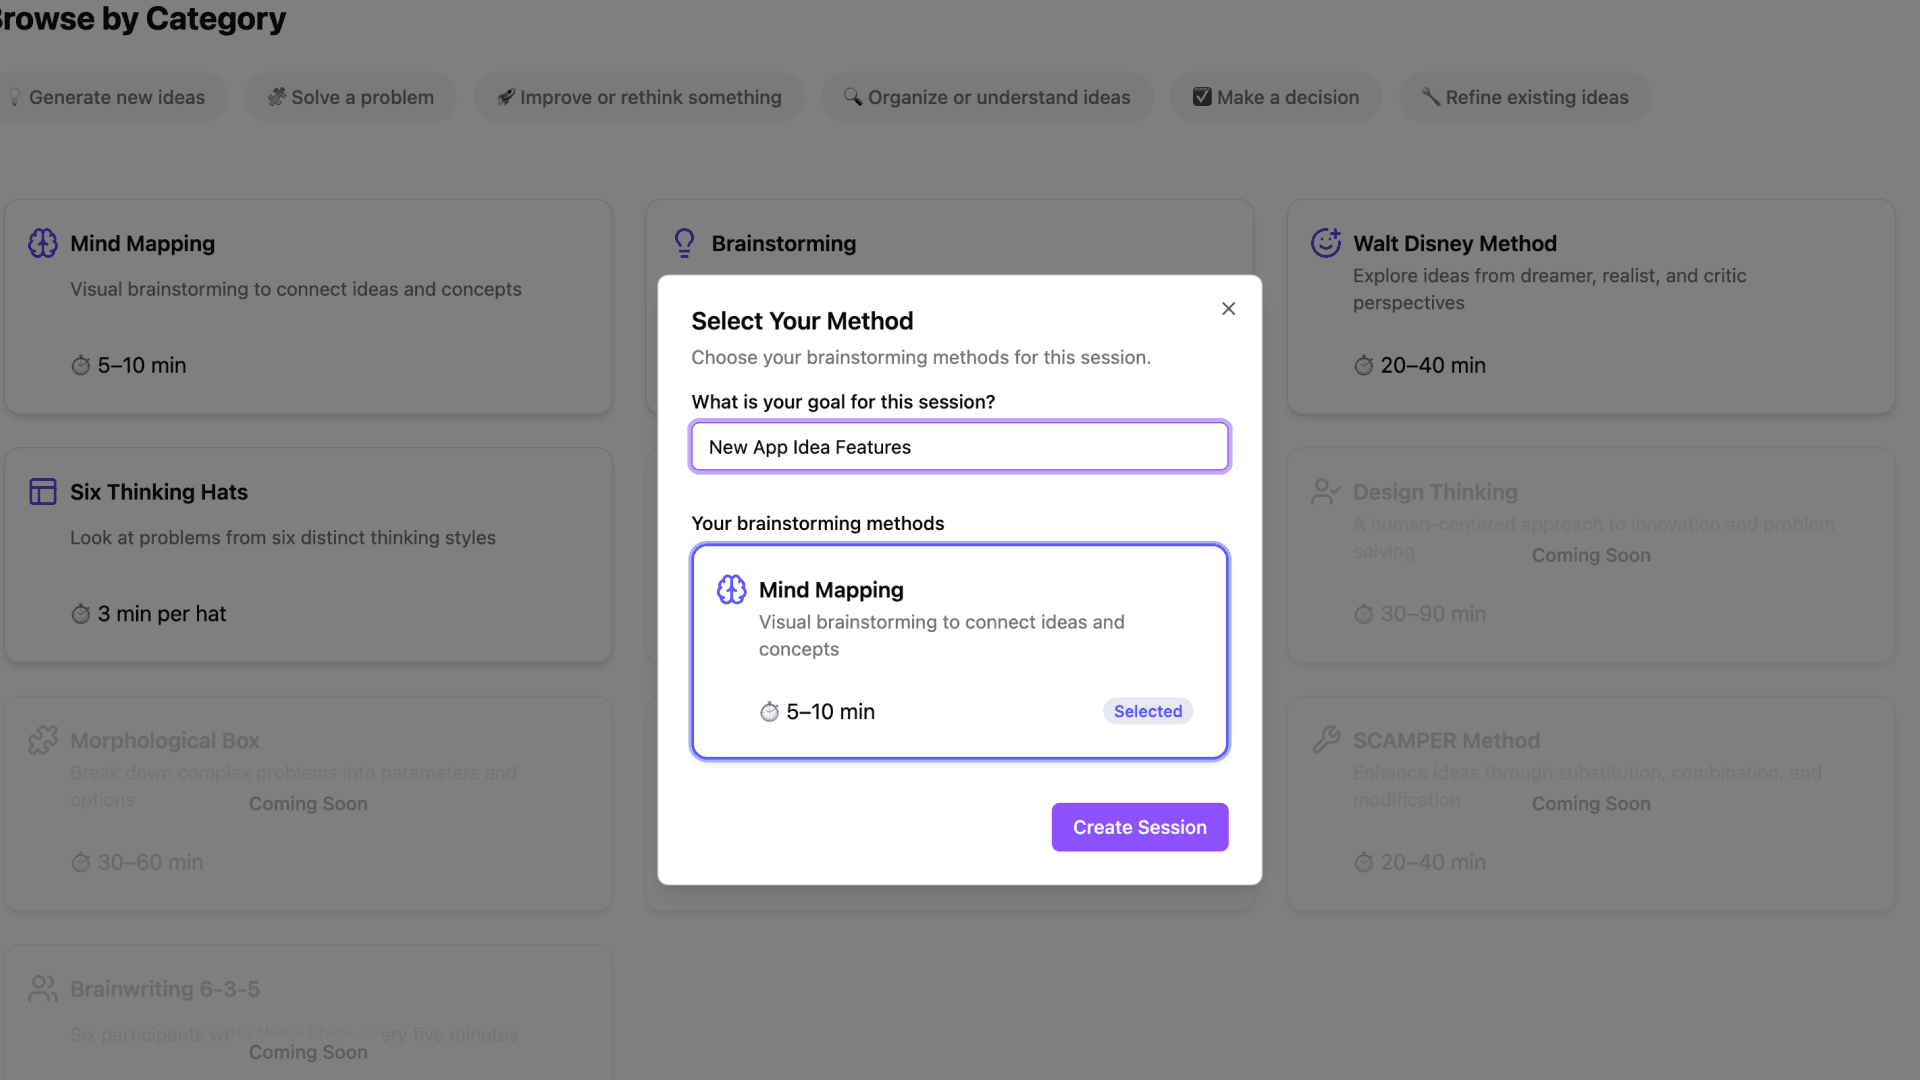Open the Improve or rethink something category

point(638,97)
